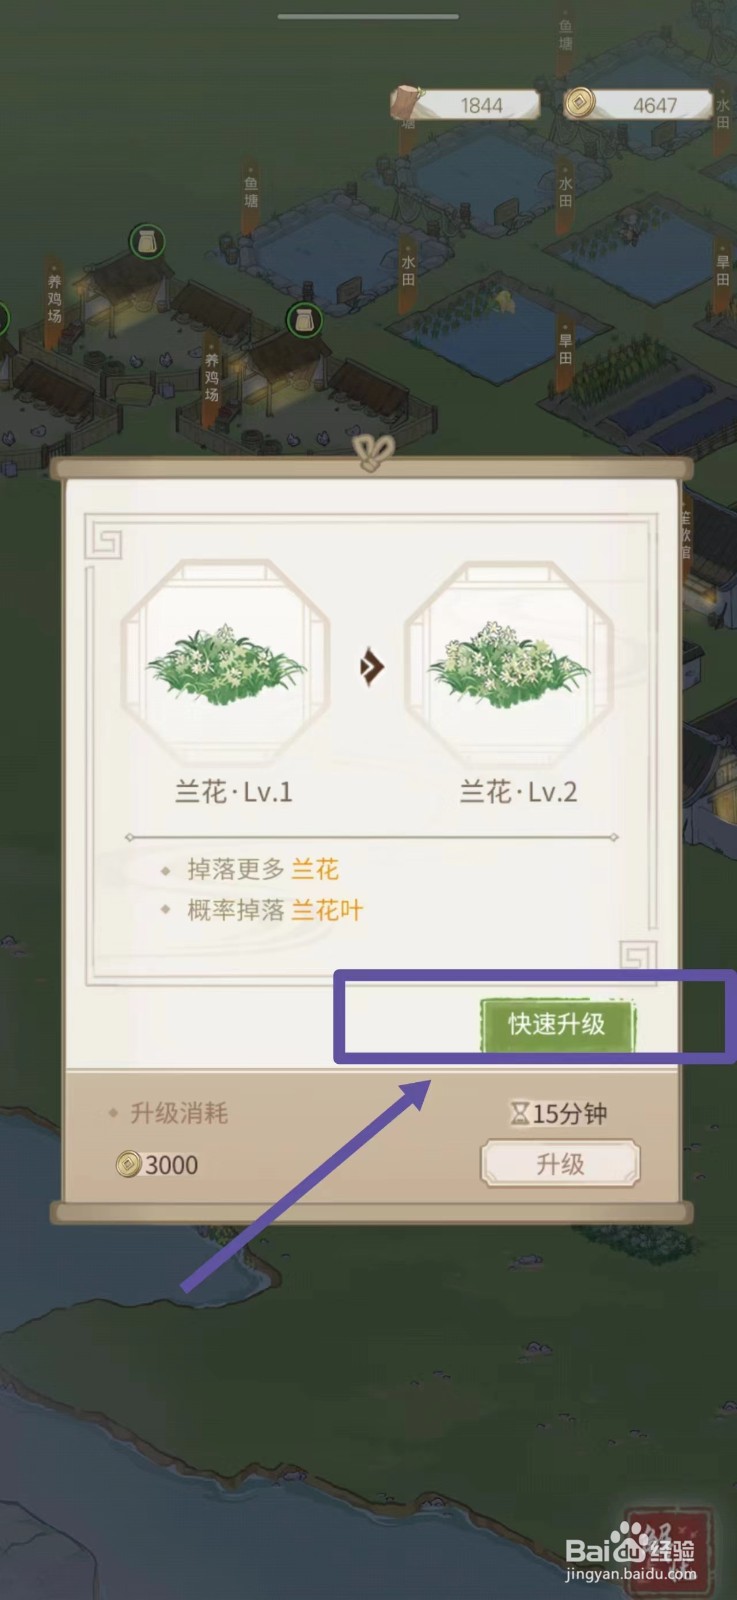Tap the 3000 coin cost icon

point(128,1164)
